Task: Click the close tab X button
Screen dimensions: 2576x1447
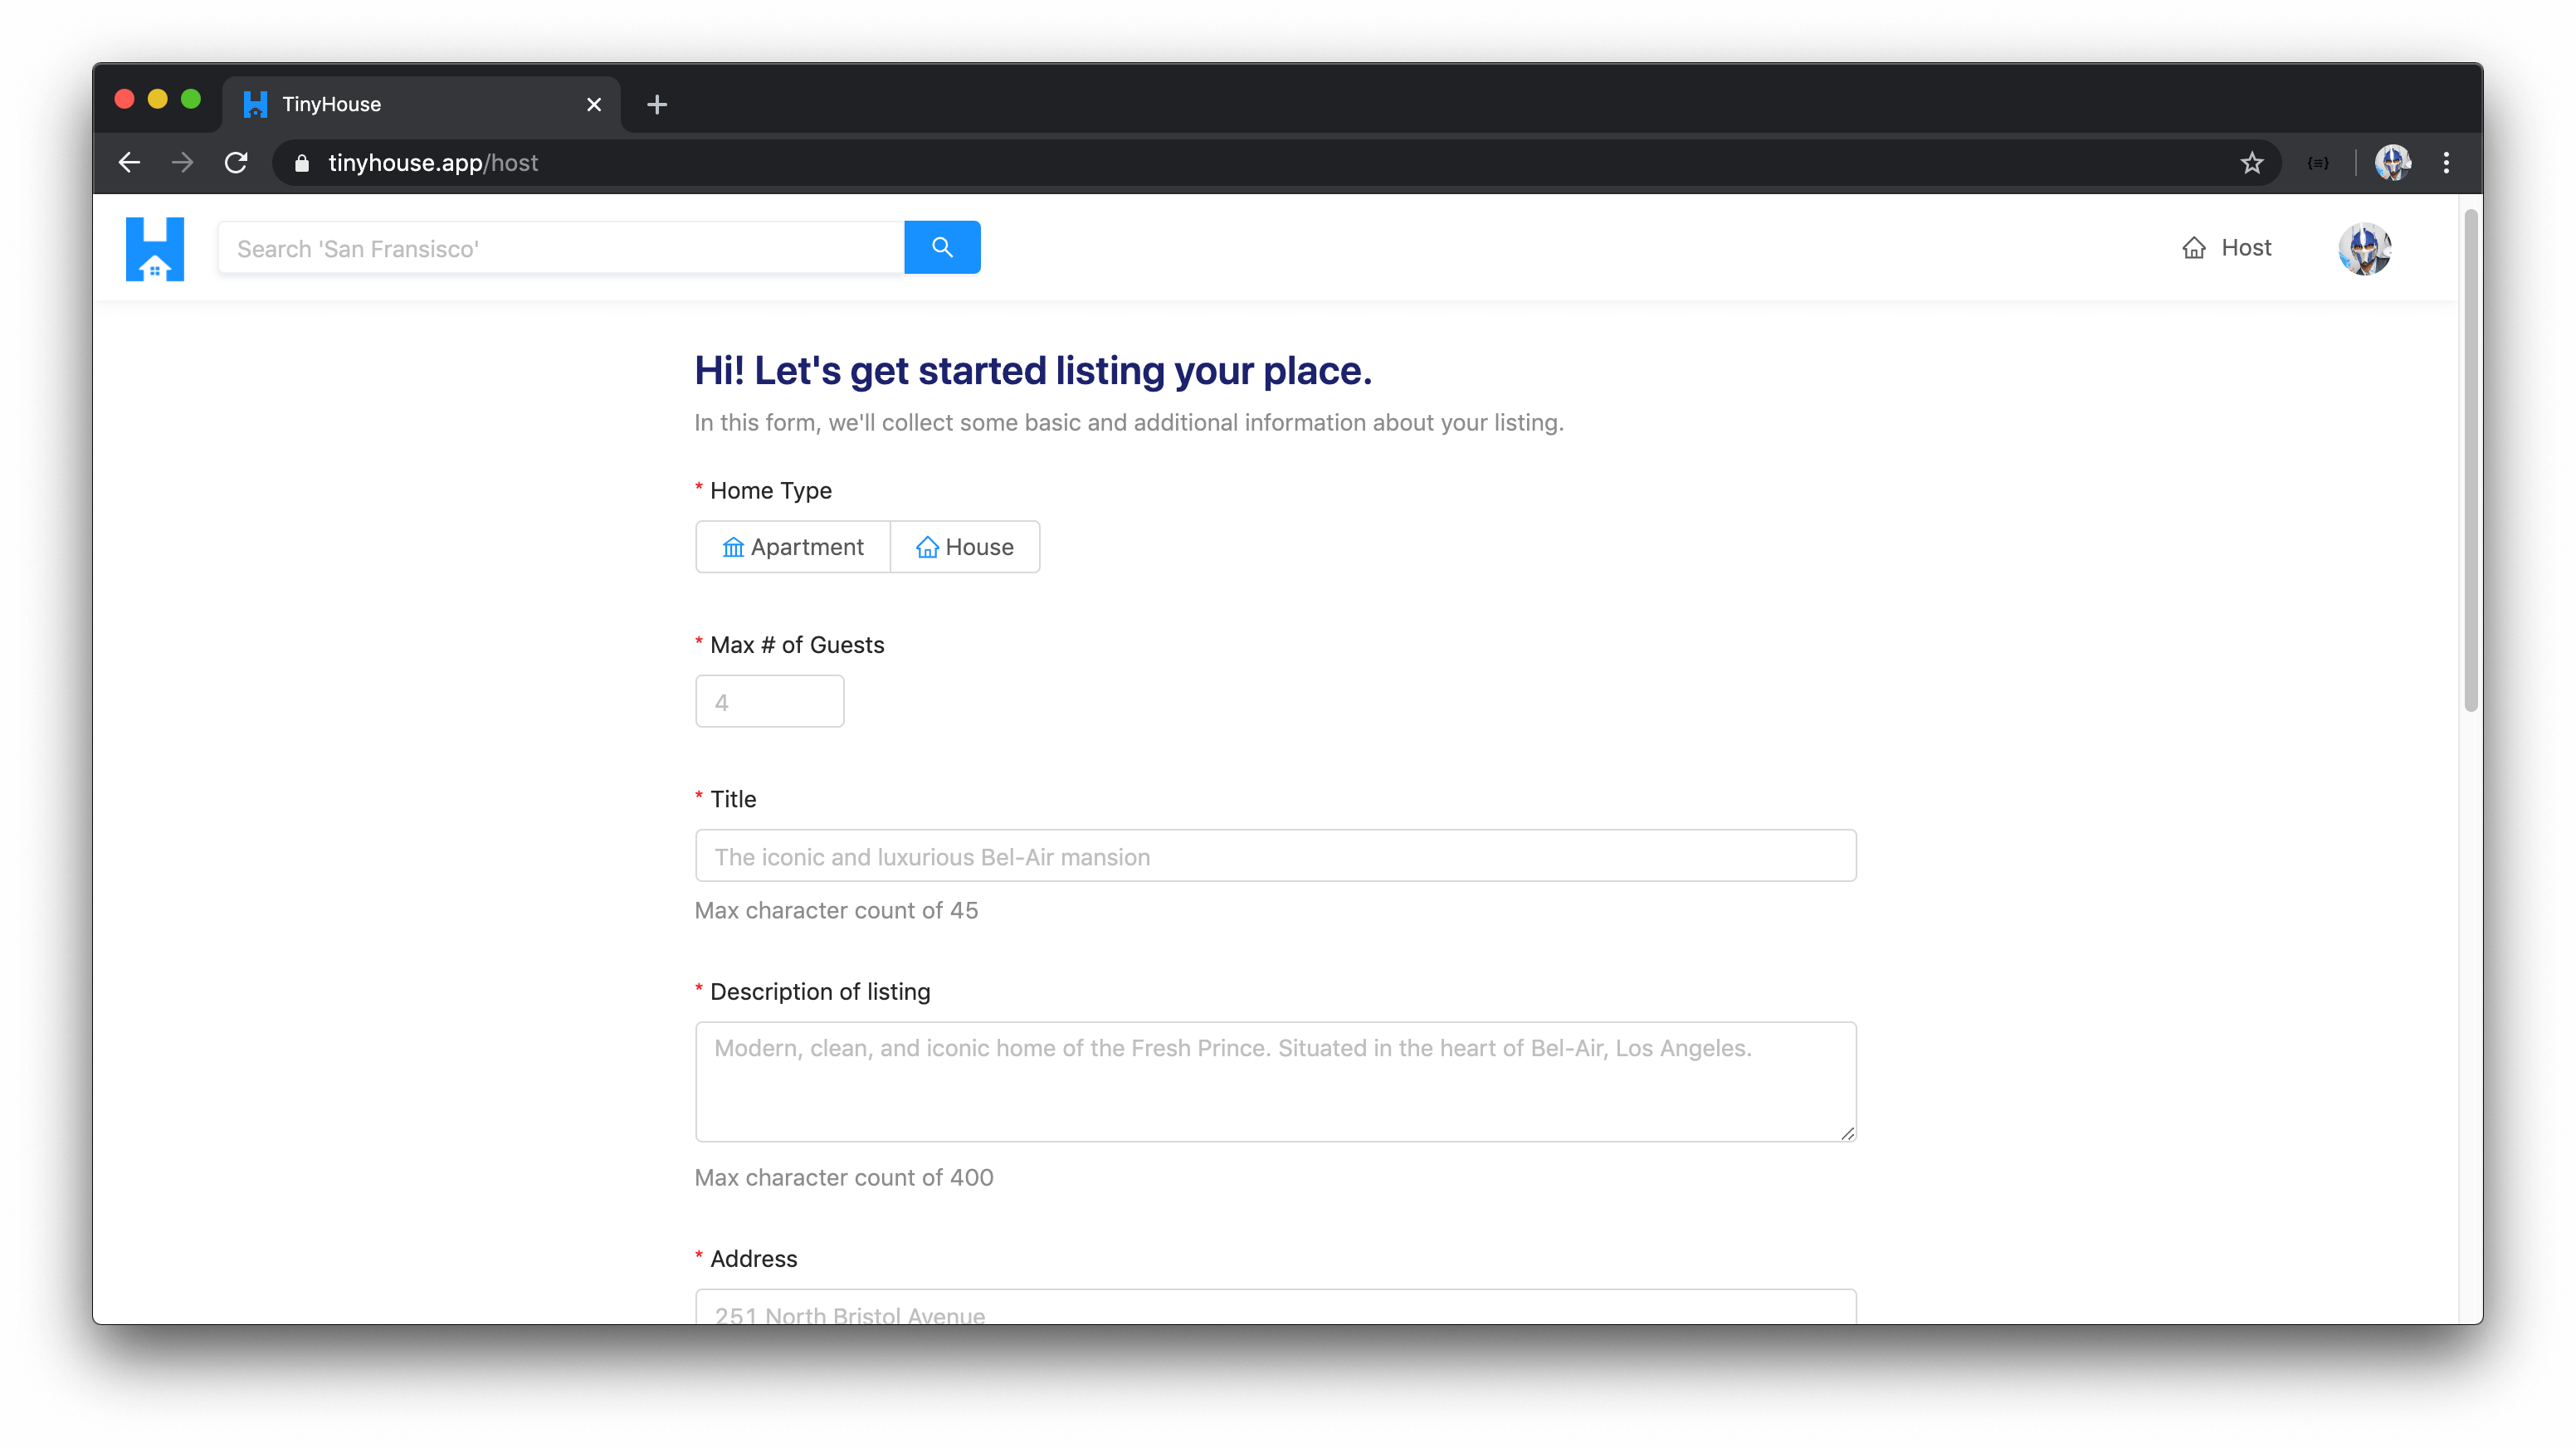Action: click(x=593, y=103)
